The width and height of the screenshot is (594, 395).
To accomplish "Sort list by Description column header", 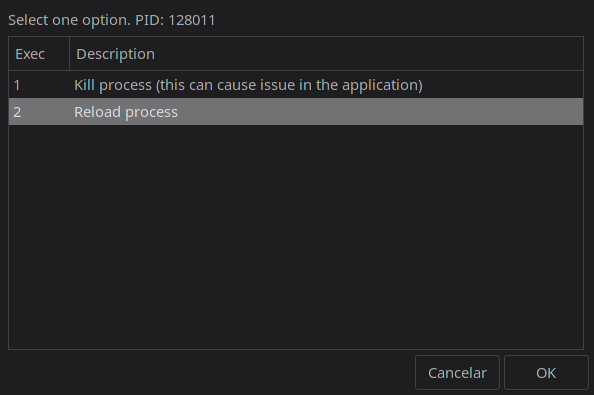I will (x=326, y=54).
